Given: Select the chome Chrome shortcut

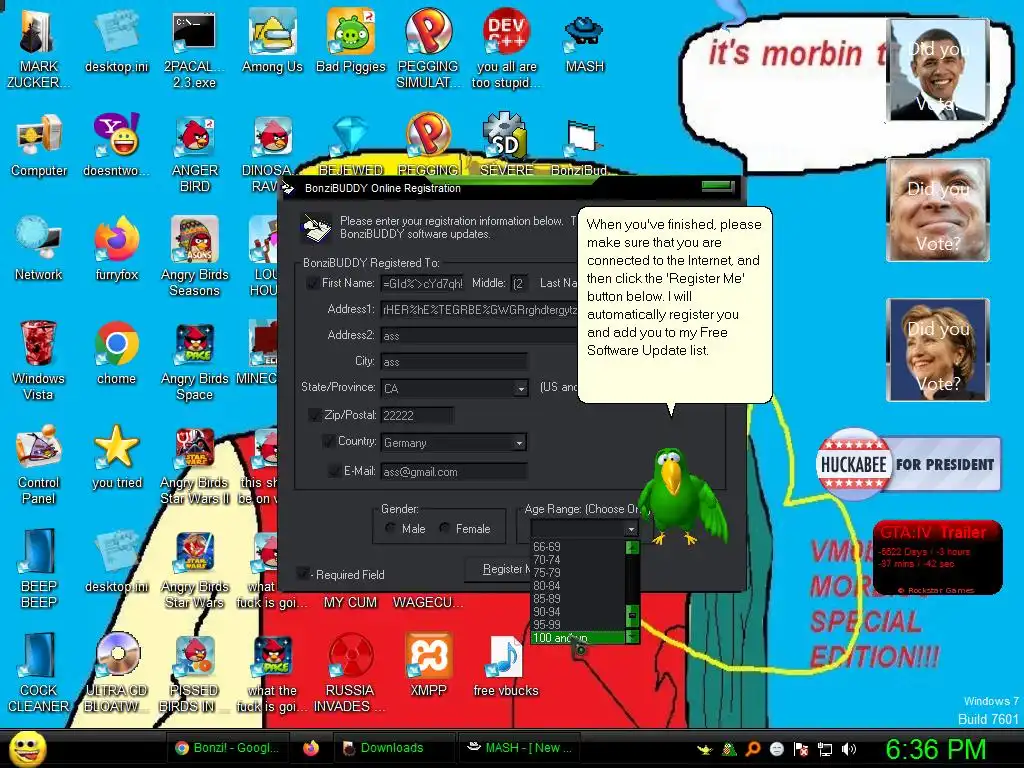Looking at the screenshot, I should pyautogui.click(x=116, y=353).
